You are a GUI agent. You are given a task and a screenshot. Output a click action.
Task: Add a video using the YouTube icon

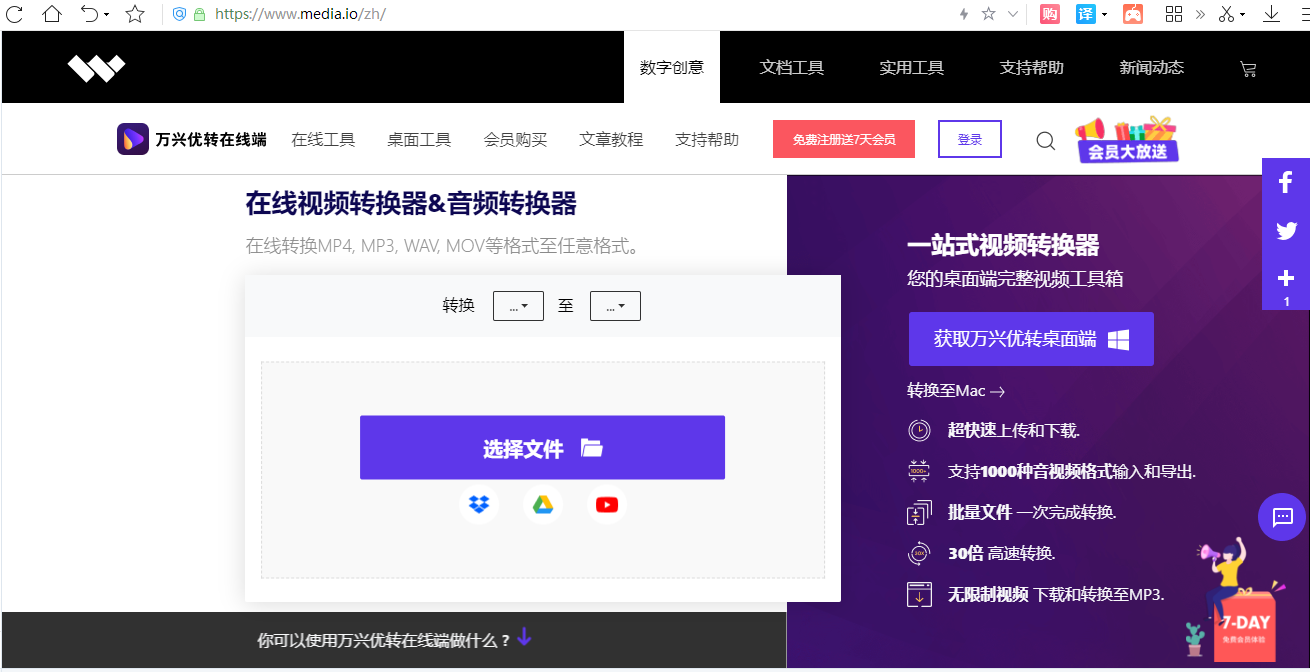point(606,505)
